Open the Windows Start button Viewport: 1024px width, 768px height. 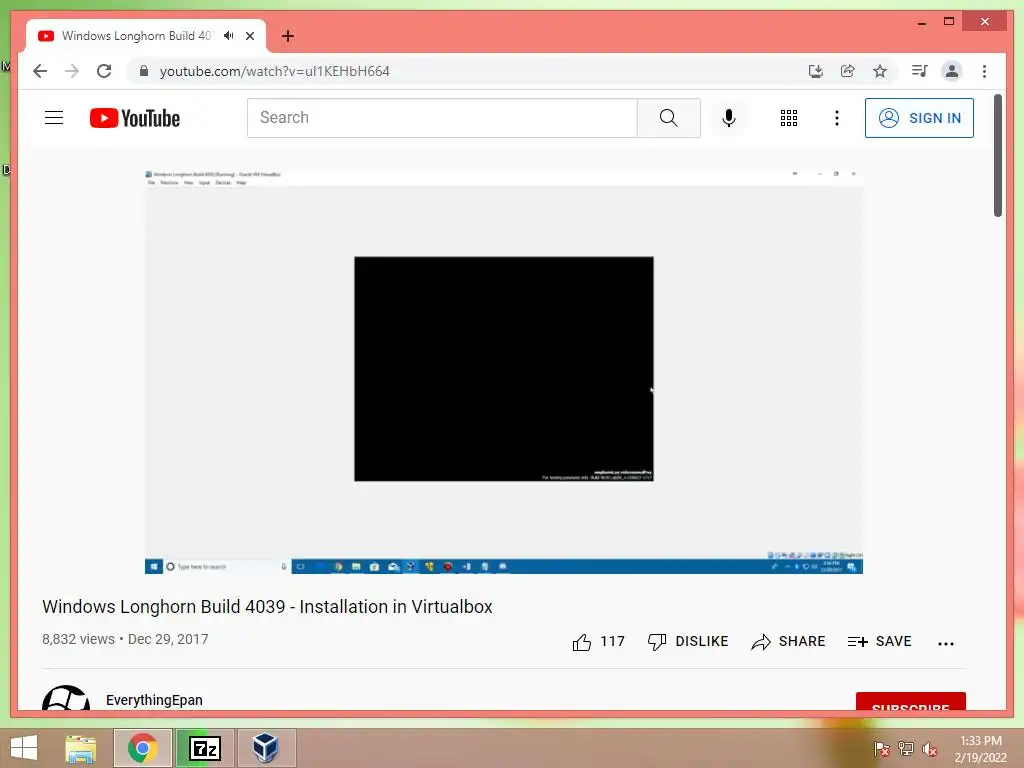pyautogui.click(x=24, y=748)
